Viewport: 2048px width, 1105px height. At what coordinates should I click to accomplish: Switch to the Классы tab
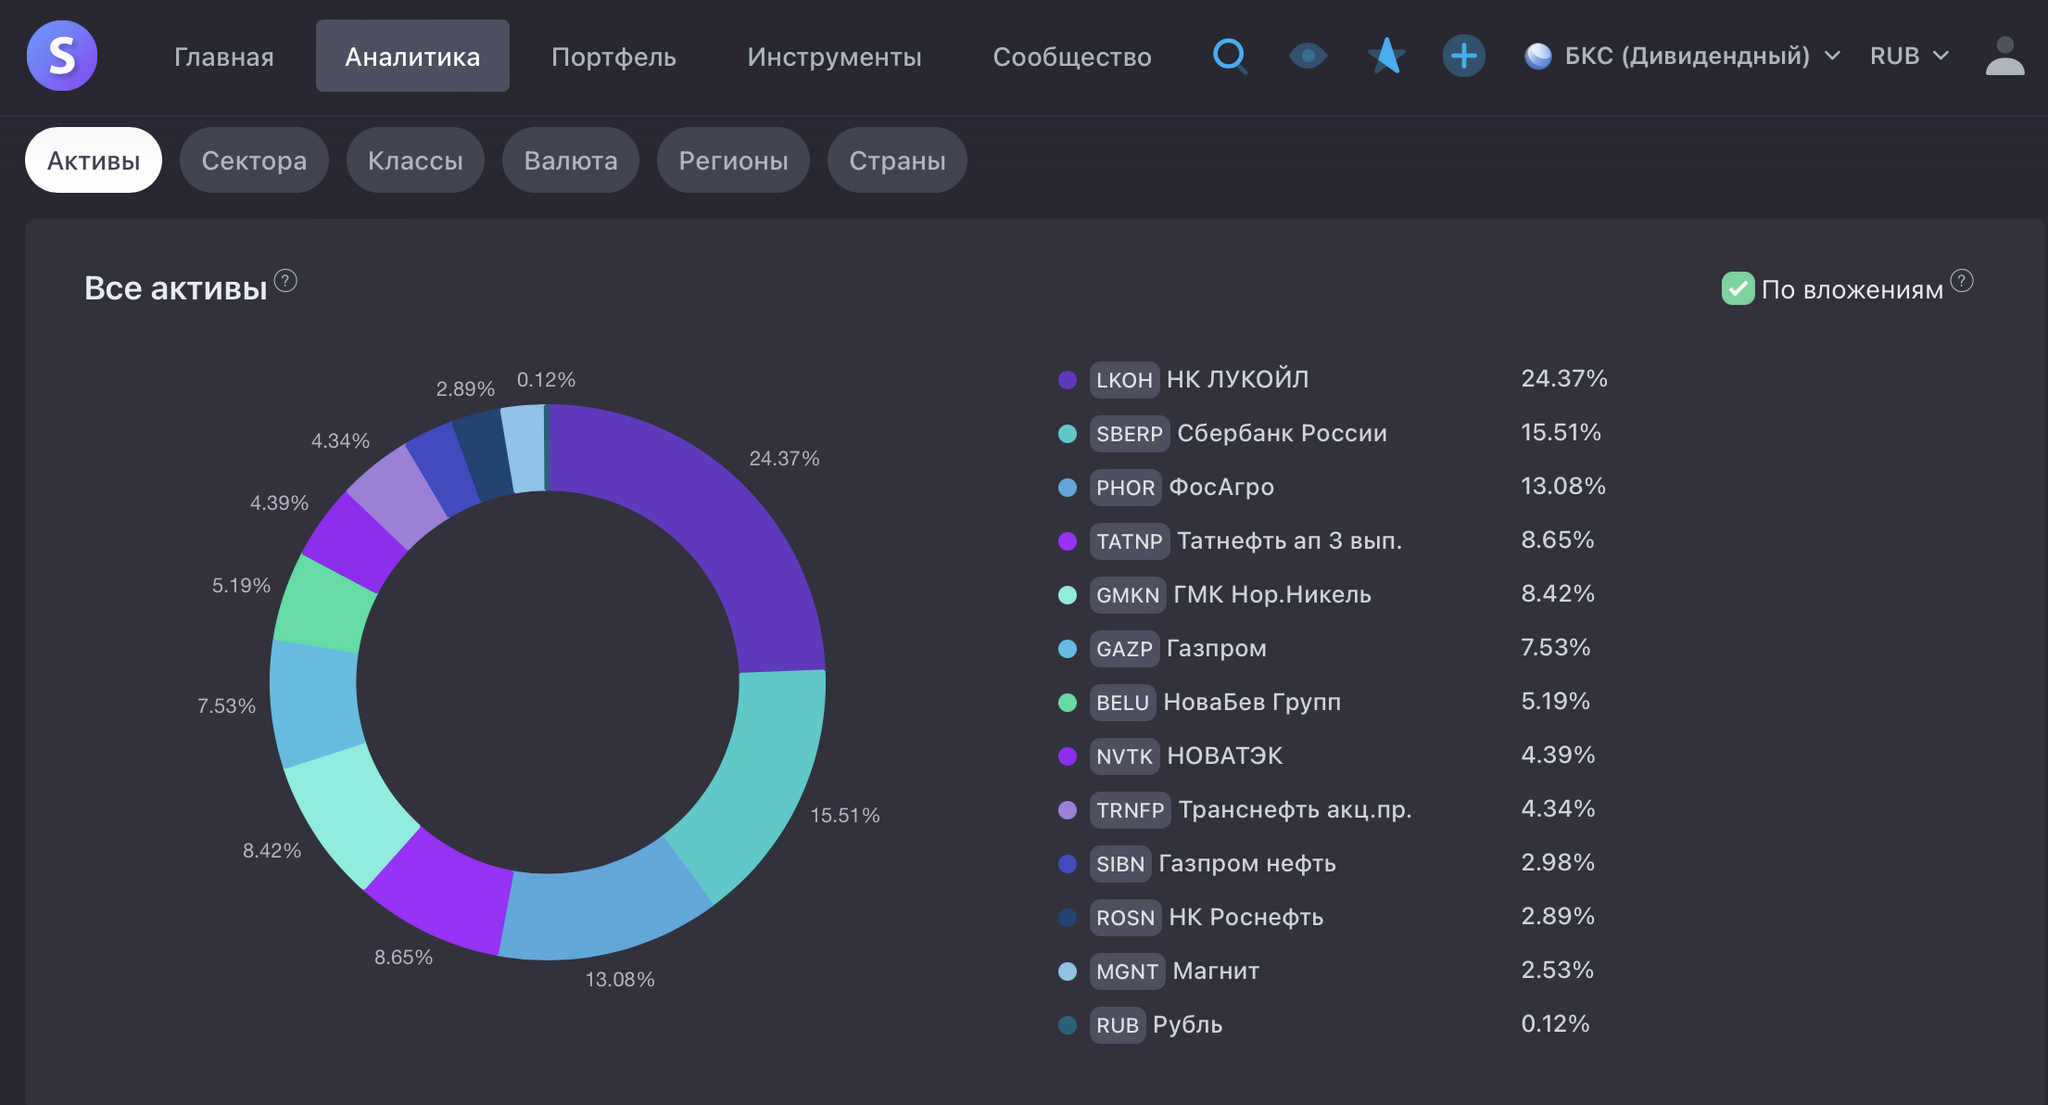(415, 160)
